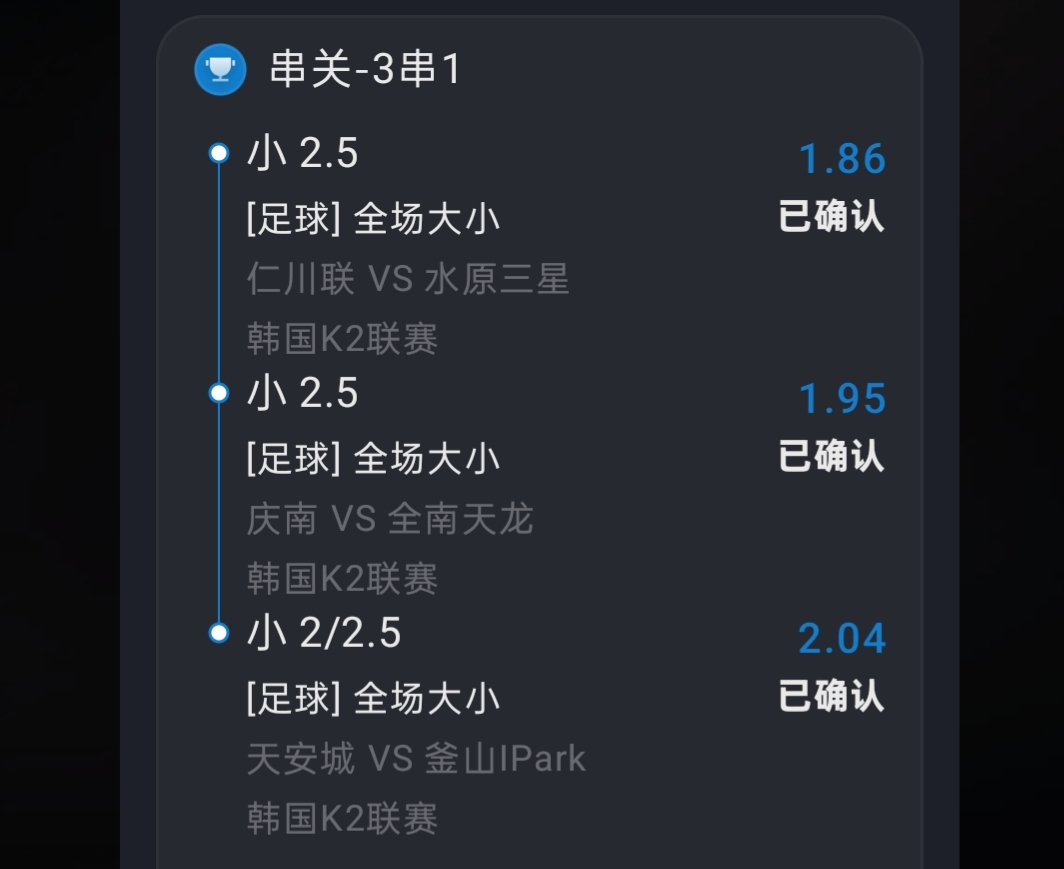Image resolution: width=1064 pixels, height=869 pixels.
Task: Click 韩国K2联赛 under the 仁川联 match
Action: [342, 339]
